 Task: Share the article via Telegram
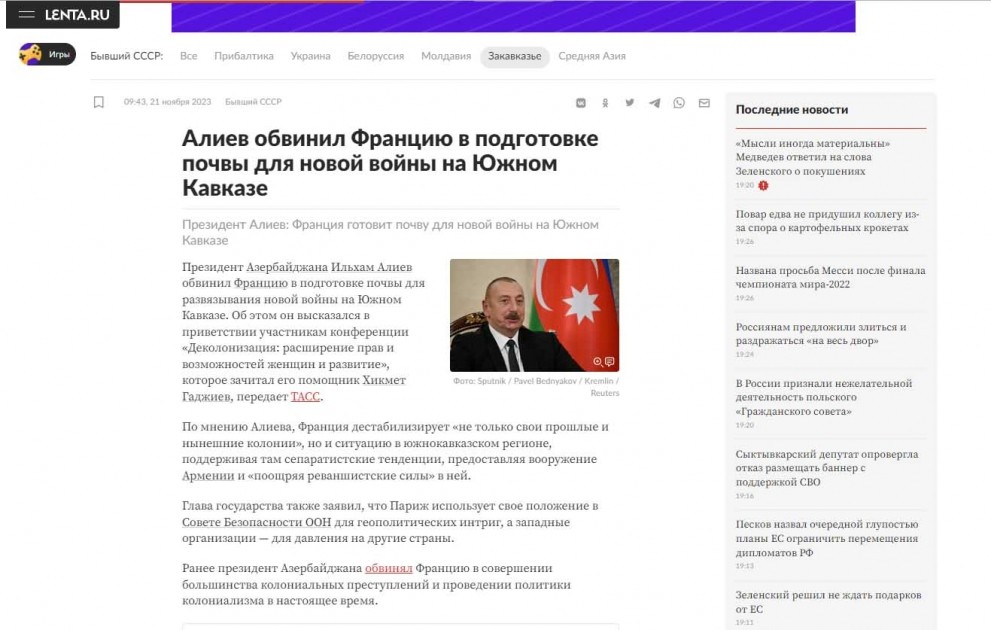tap(654, 101)
